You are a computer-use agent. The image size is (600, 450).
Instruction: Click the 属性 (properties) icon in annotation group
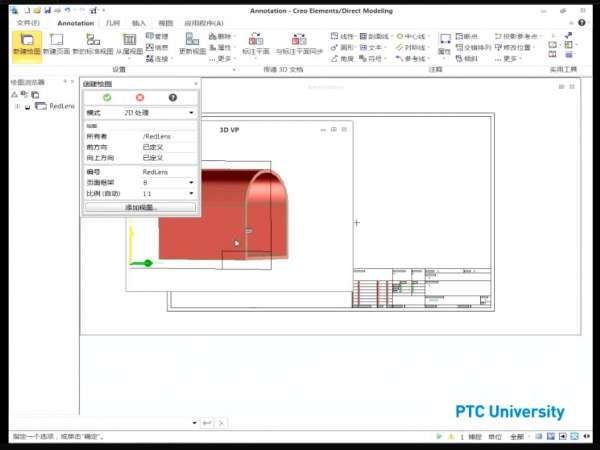444,42
